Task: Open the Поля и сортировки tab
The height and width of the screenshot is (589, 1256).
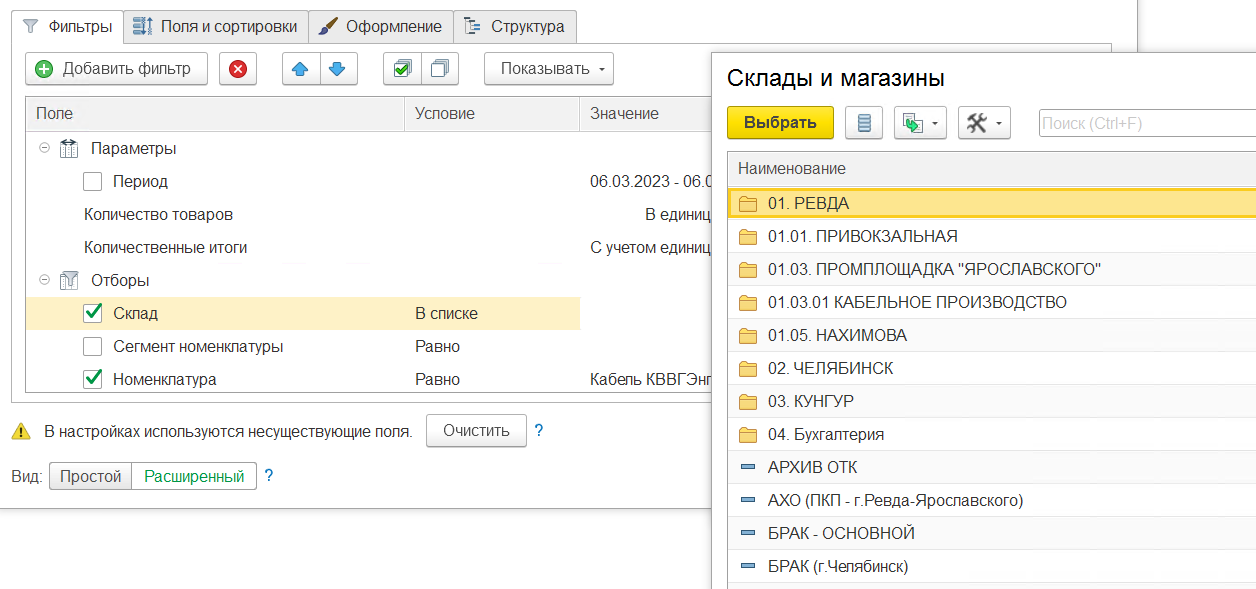Action: 216,27
